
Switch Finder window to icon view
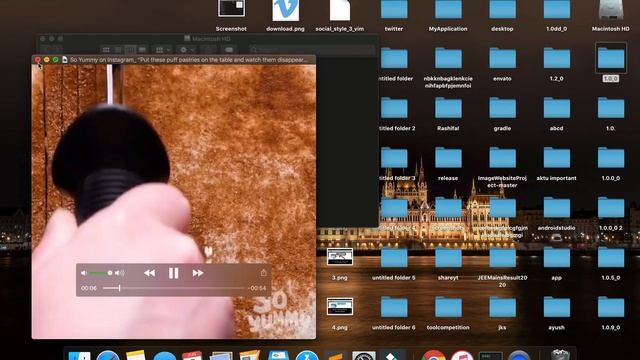pos(106,50)
